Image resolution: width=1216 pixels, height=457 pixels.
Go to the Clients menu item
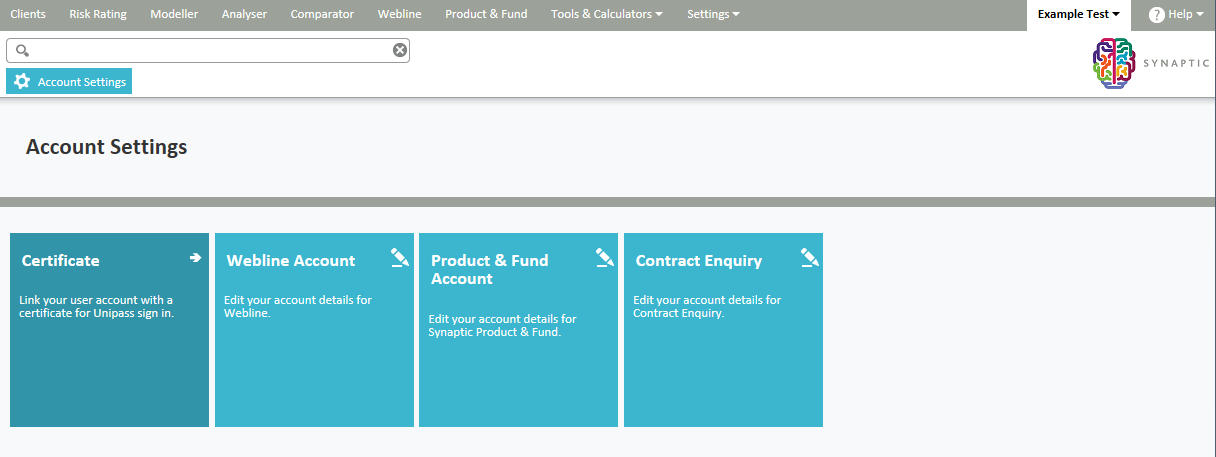pyautogui.click(x=28, y=14)
